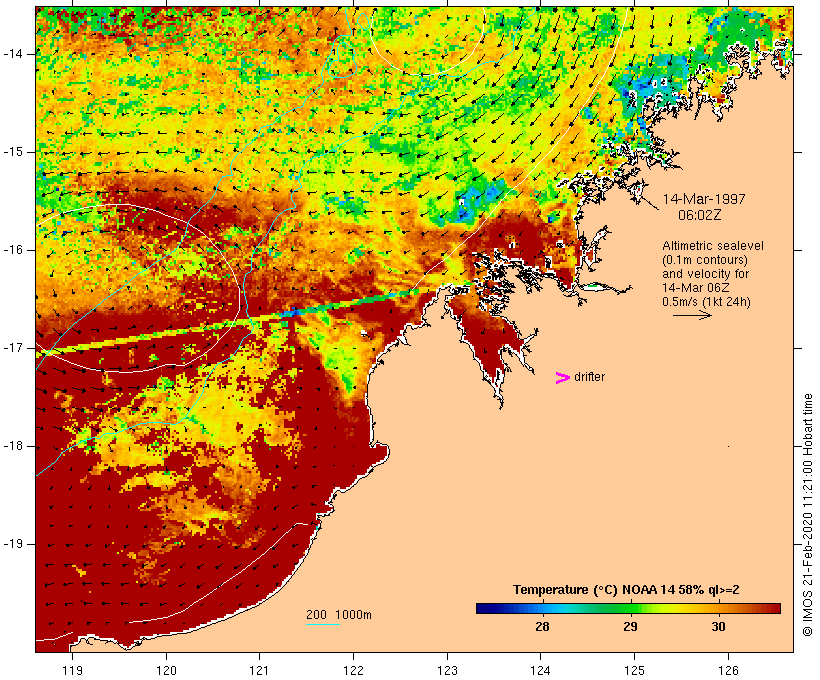Click latitude axis label "-15"
Screen dimensions: 820x680
tap(13, 152)
